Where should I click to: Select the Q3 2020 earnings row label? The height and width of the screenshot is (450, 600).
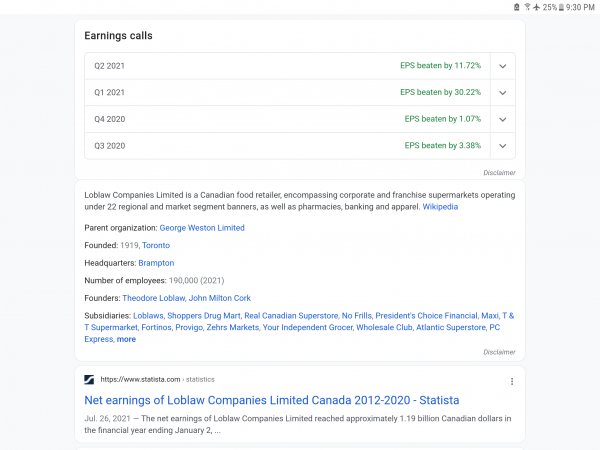(109, 146)
